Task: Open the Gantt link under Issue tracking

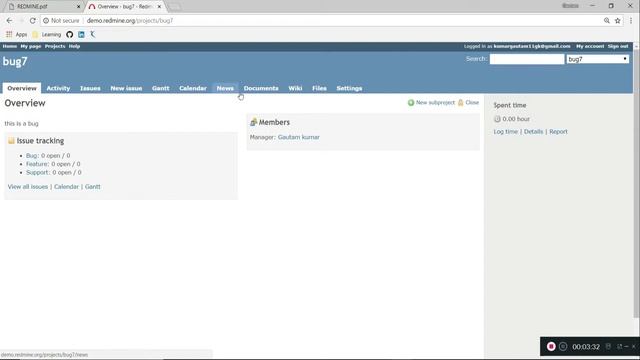Action: tap(93, 187)
